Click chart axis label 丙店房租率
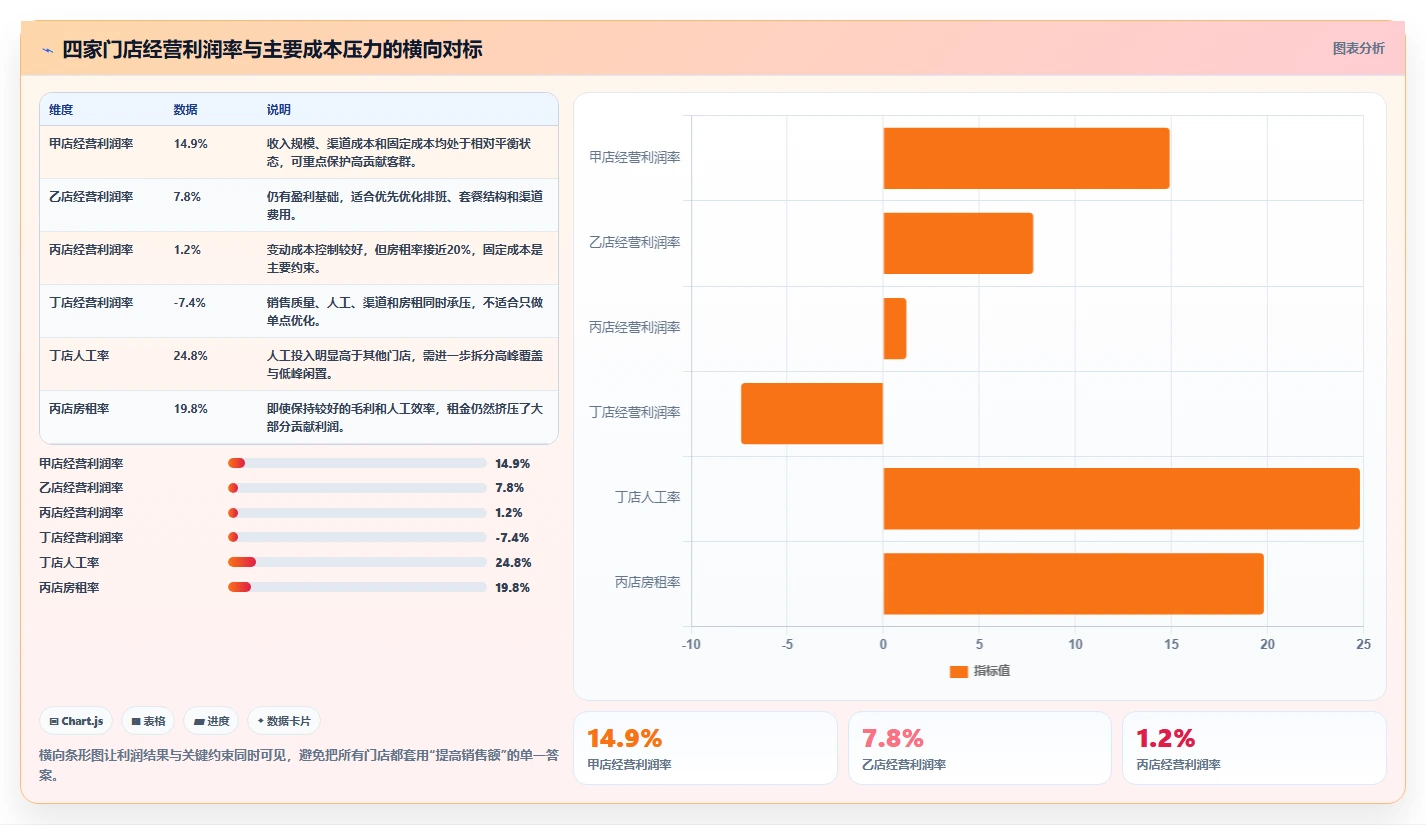 [647, 582]
